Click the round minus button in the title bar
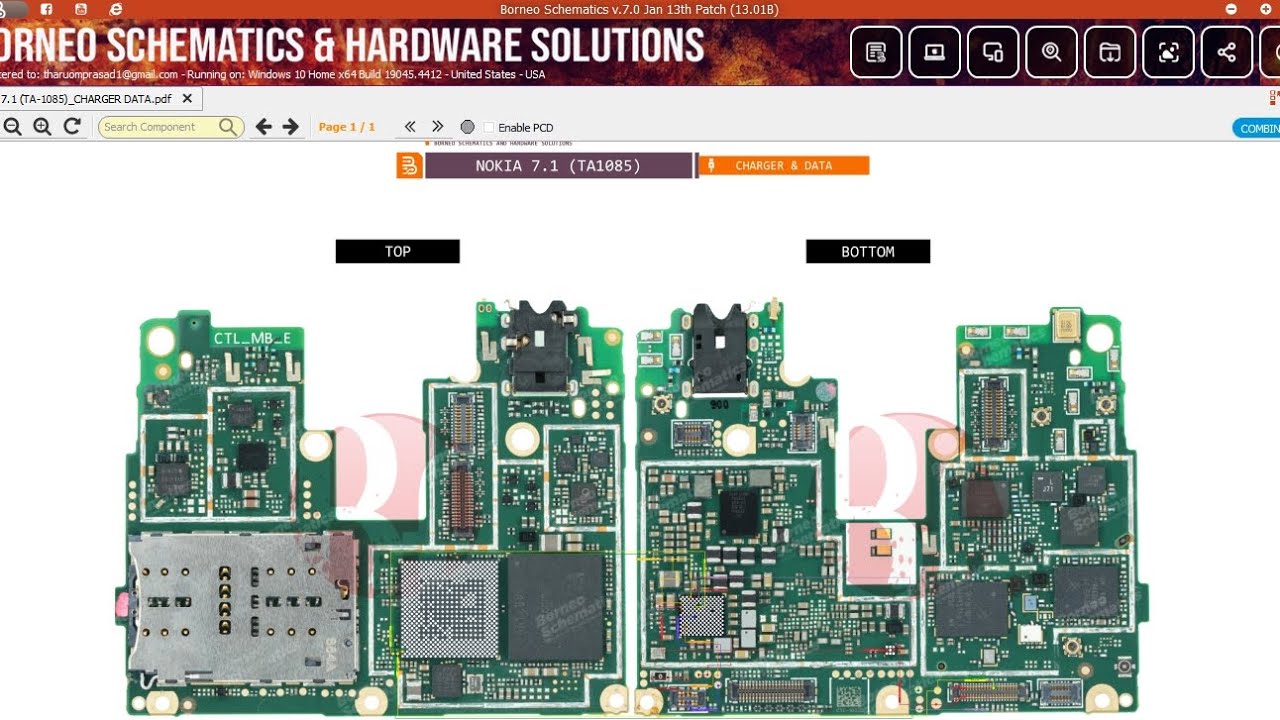The height and width of the screenshot is (720, 1280). [x=1231, y=9]
